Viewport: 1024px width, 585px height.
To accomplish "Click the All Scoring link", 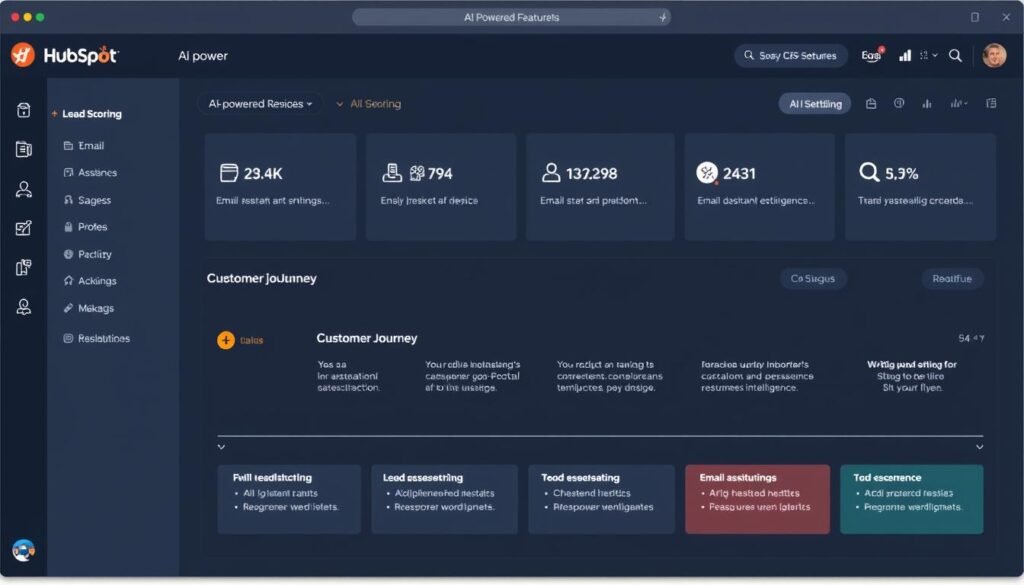I will coord(375,103).
